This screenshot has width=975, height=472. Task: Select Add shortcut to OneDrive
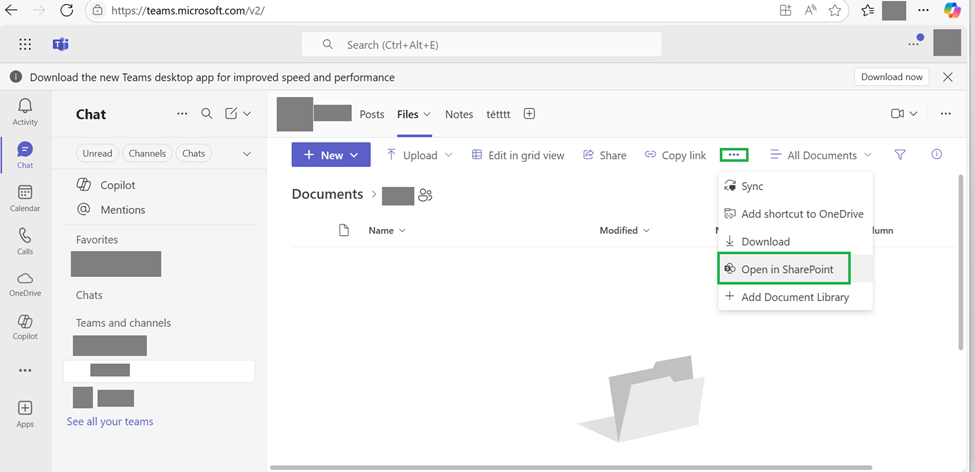coord(795,214)
